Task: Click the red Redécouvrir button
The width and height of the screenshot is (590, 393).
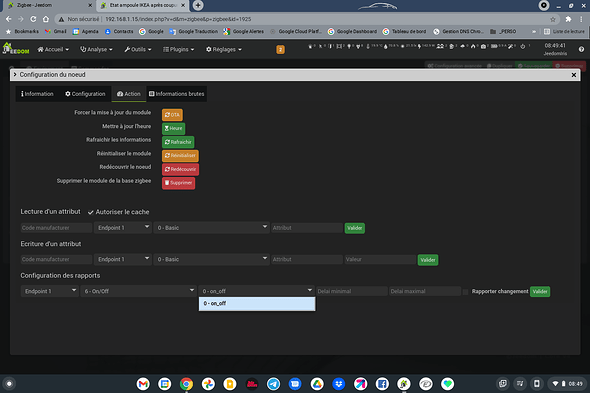Action: [180, 169]
